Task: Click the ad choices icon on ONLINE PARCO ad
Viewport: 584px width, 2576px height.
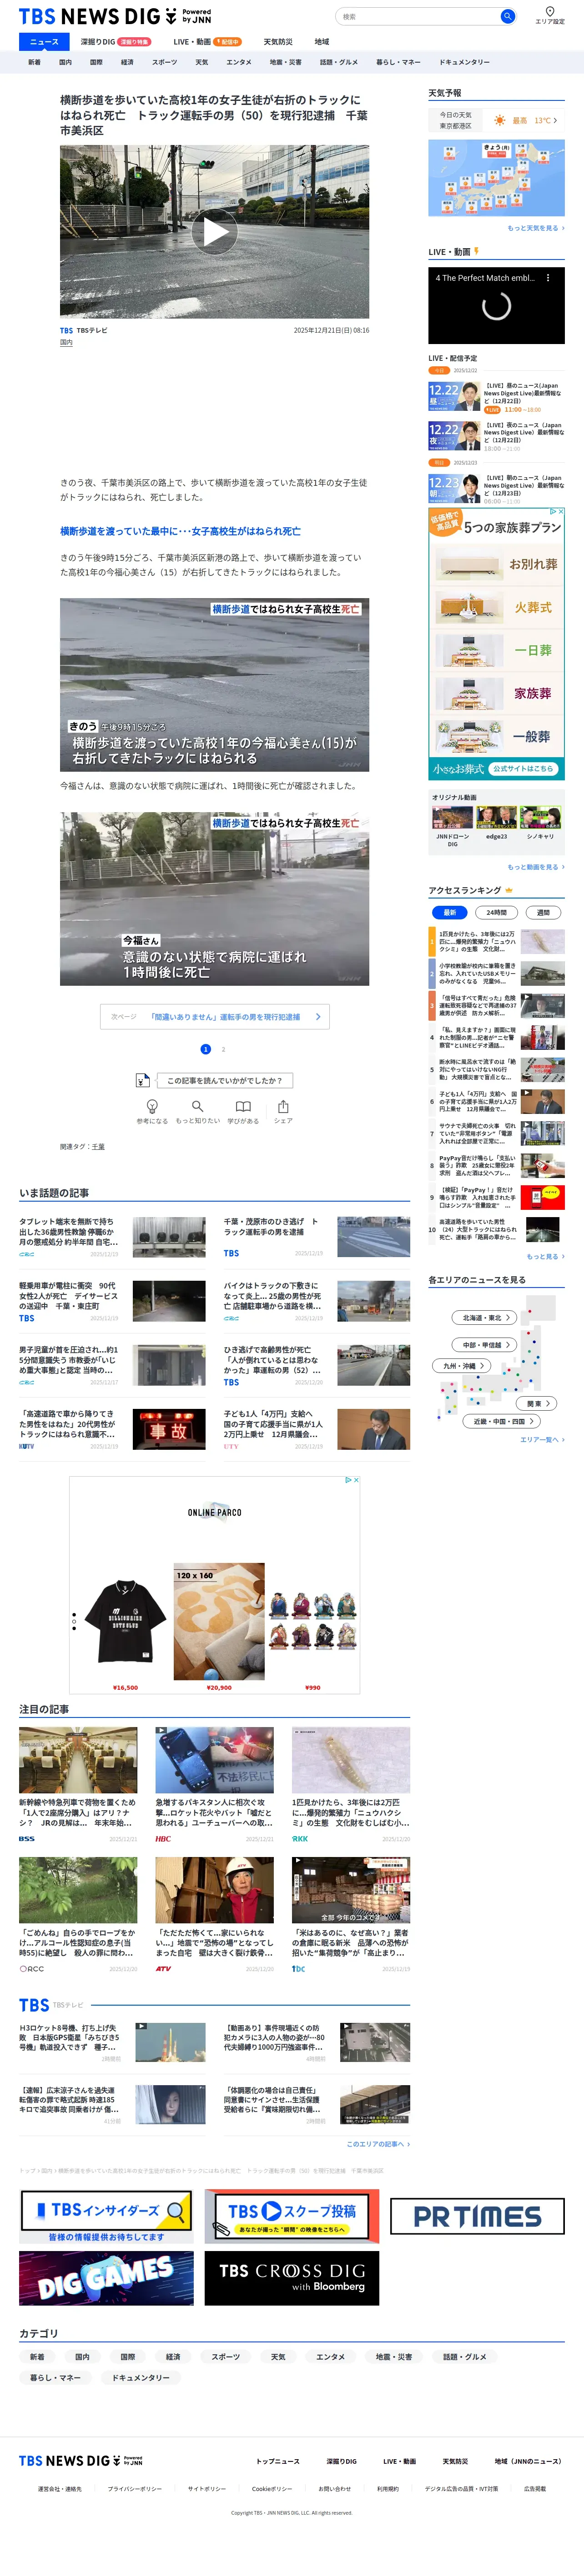Action: (x=348, y=1480)
